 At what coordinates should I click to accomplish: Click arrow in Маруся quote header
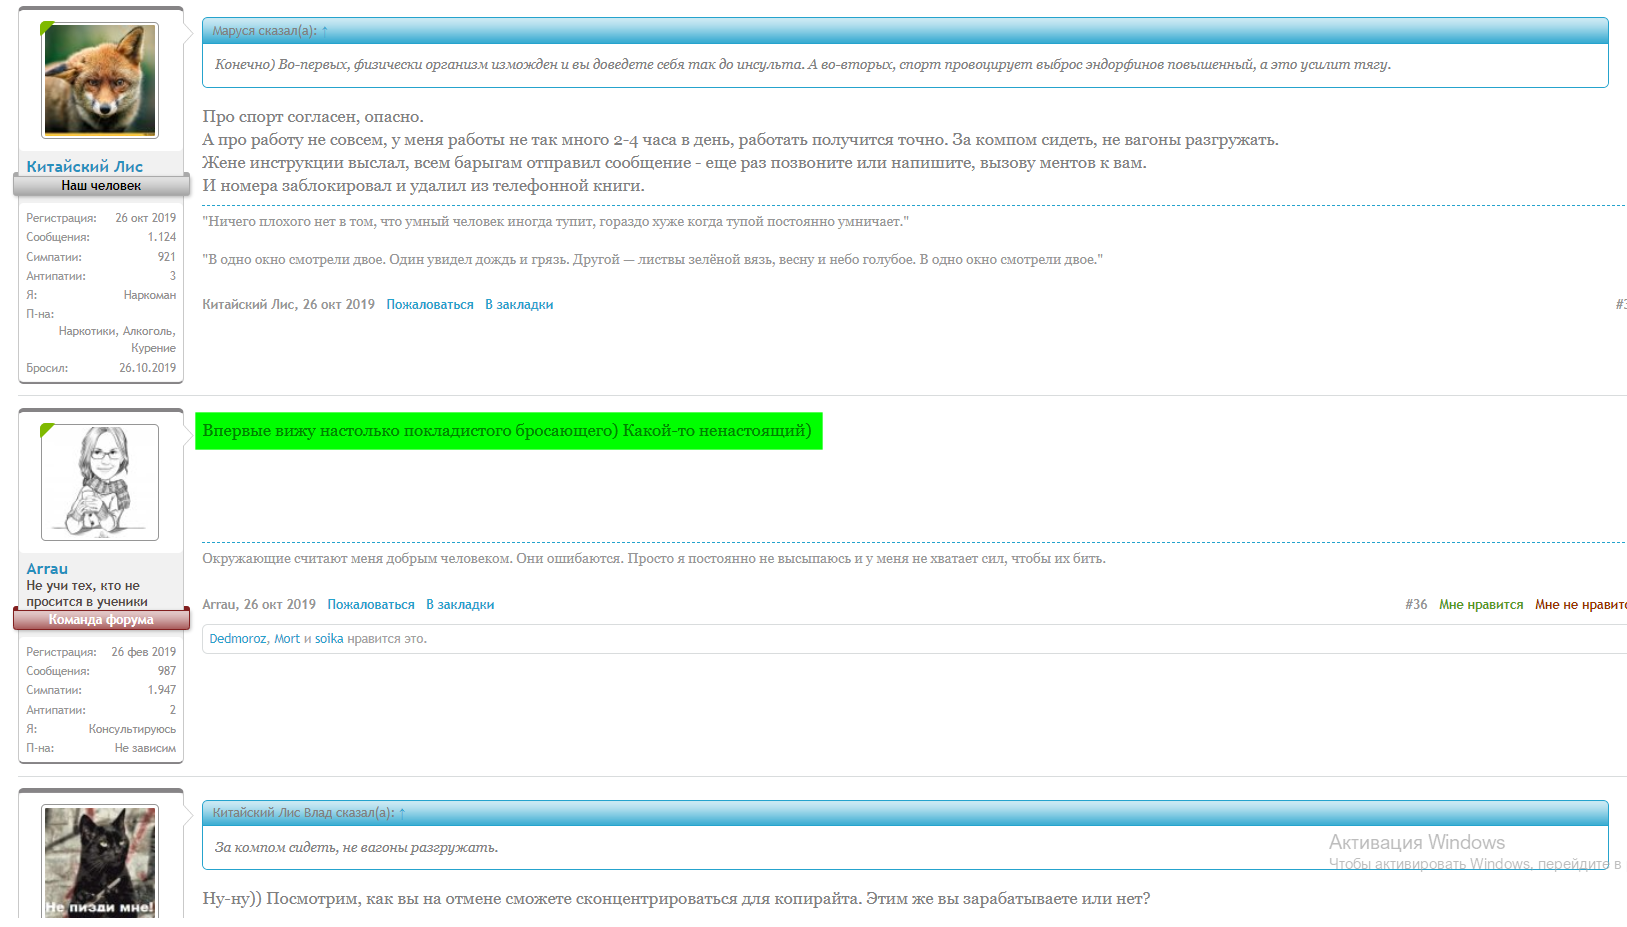point(324,31)
